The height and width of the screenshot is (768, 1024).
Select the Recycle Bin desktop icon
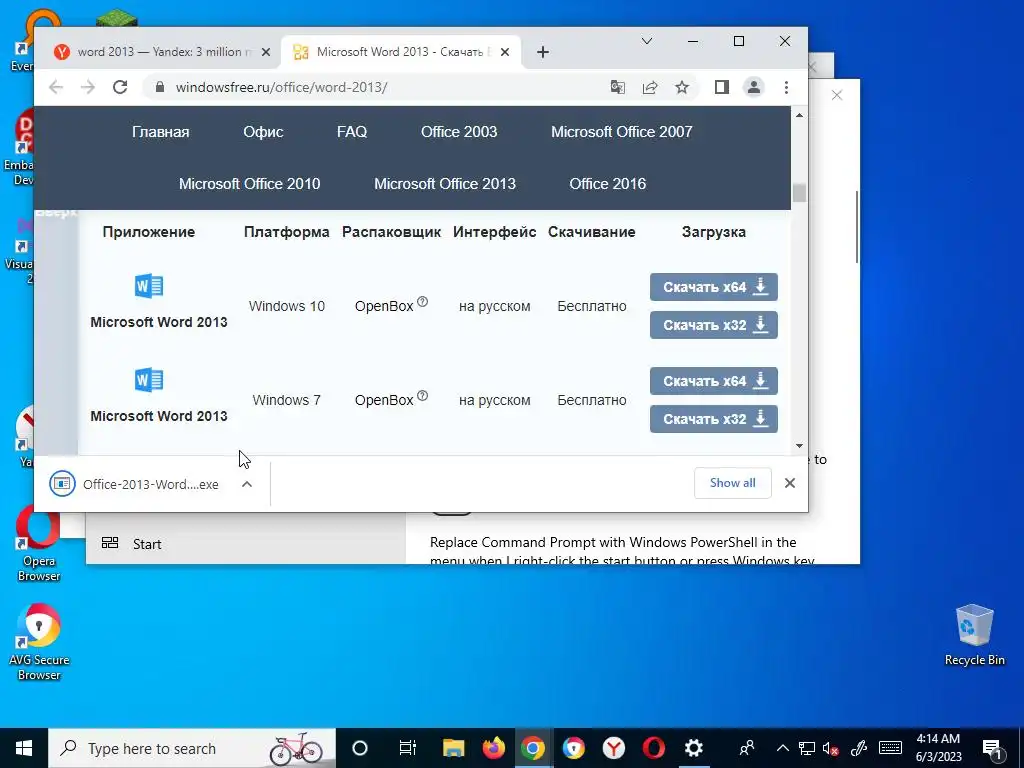(x=974, y=635)
